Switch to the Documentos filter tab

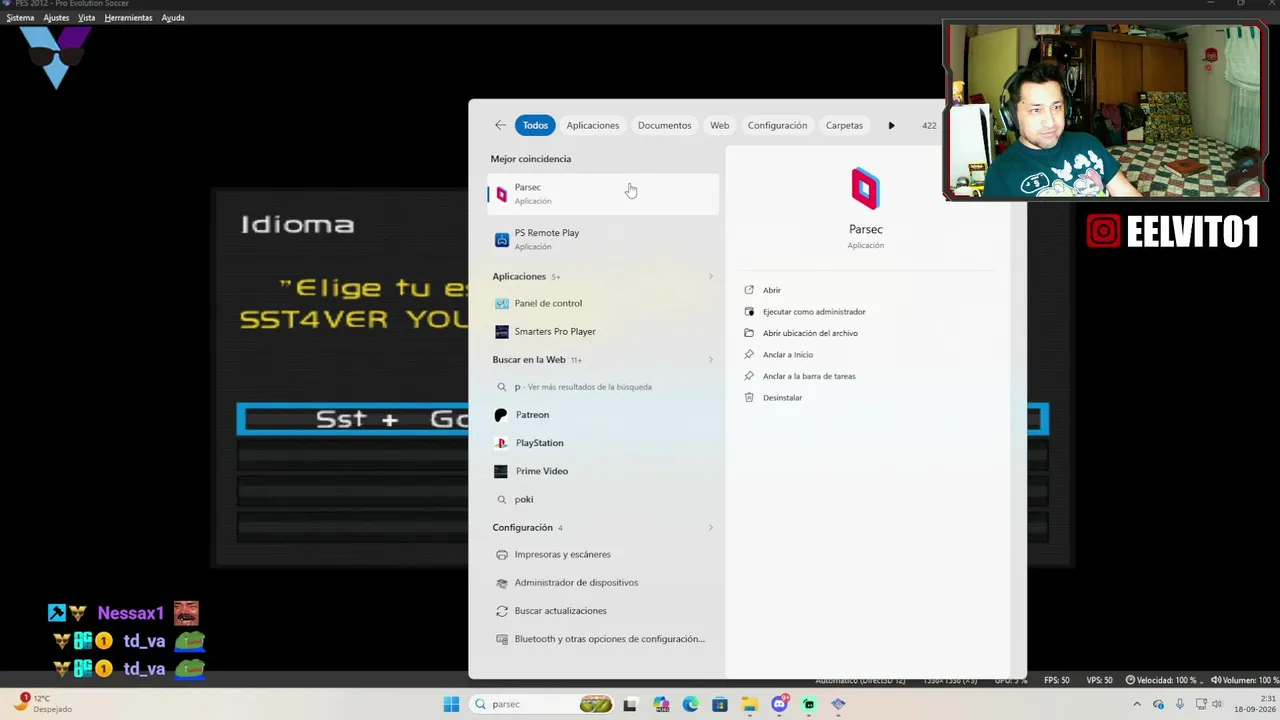tap(664, 125)
